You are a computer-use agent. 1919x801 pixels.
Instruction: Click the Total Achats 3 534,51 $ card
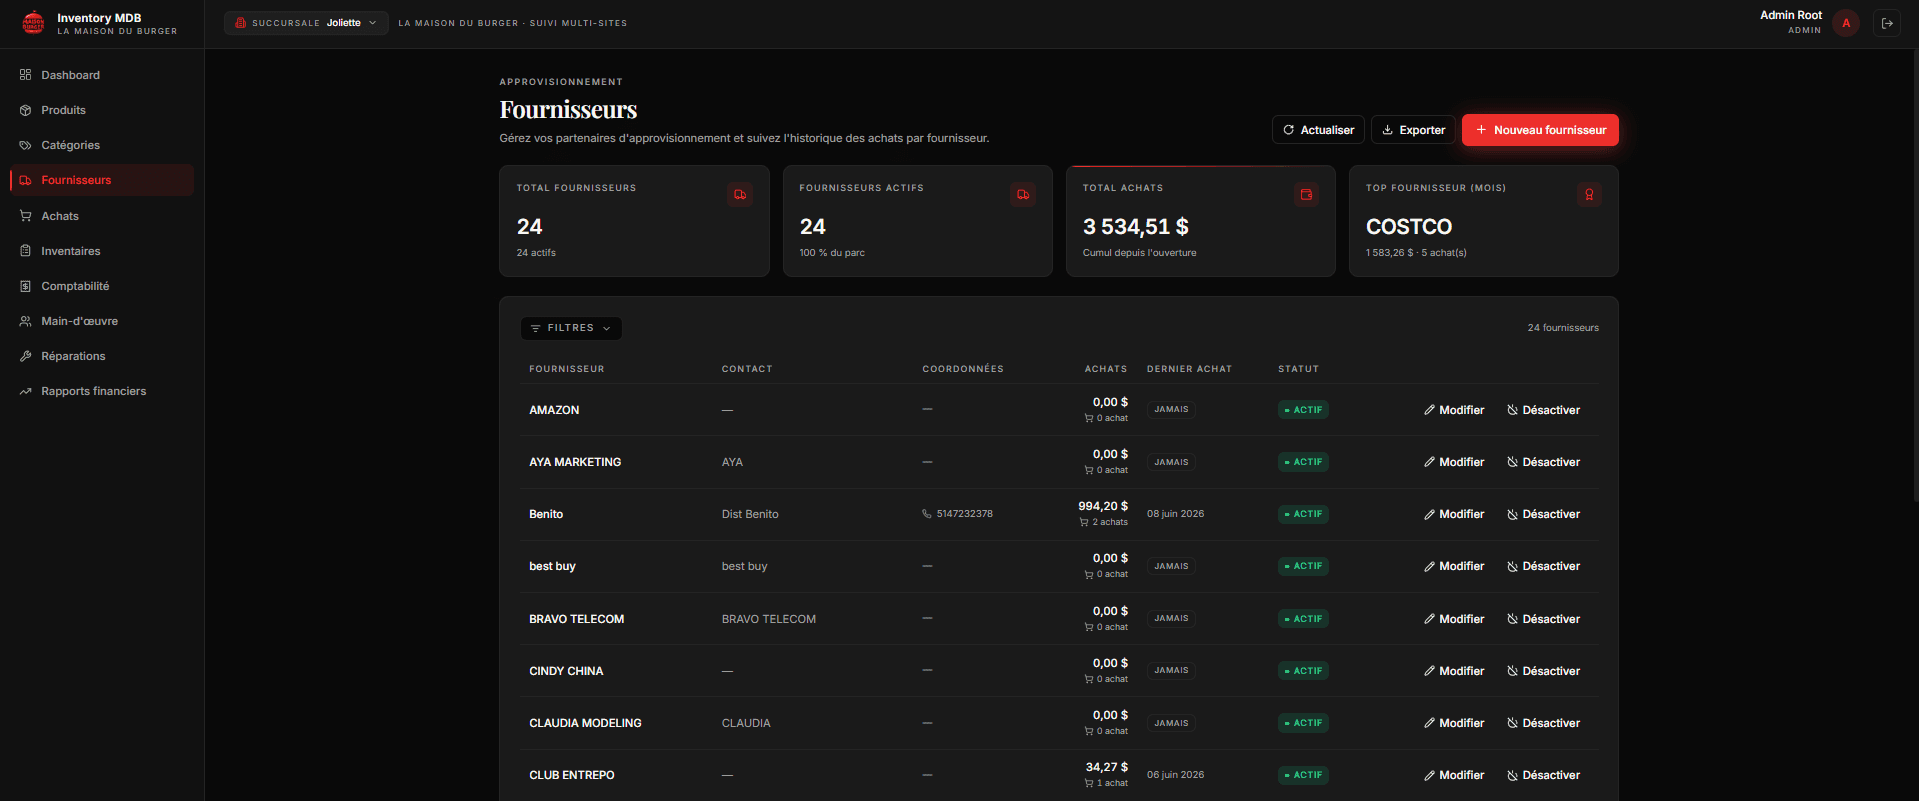coord(1201,221)
